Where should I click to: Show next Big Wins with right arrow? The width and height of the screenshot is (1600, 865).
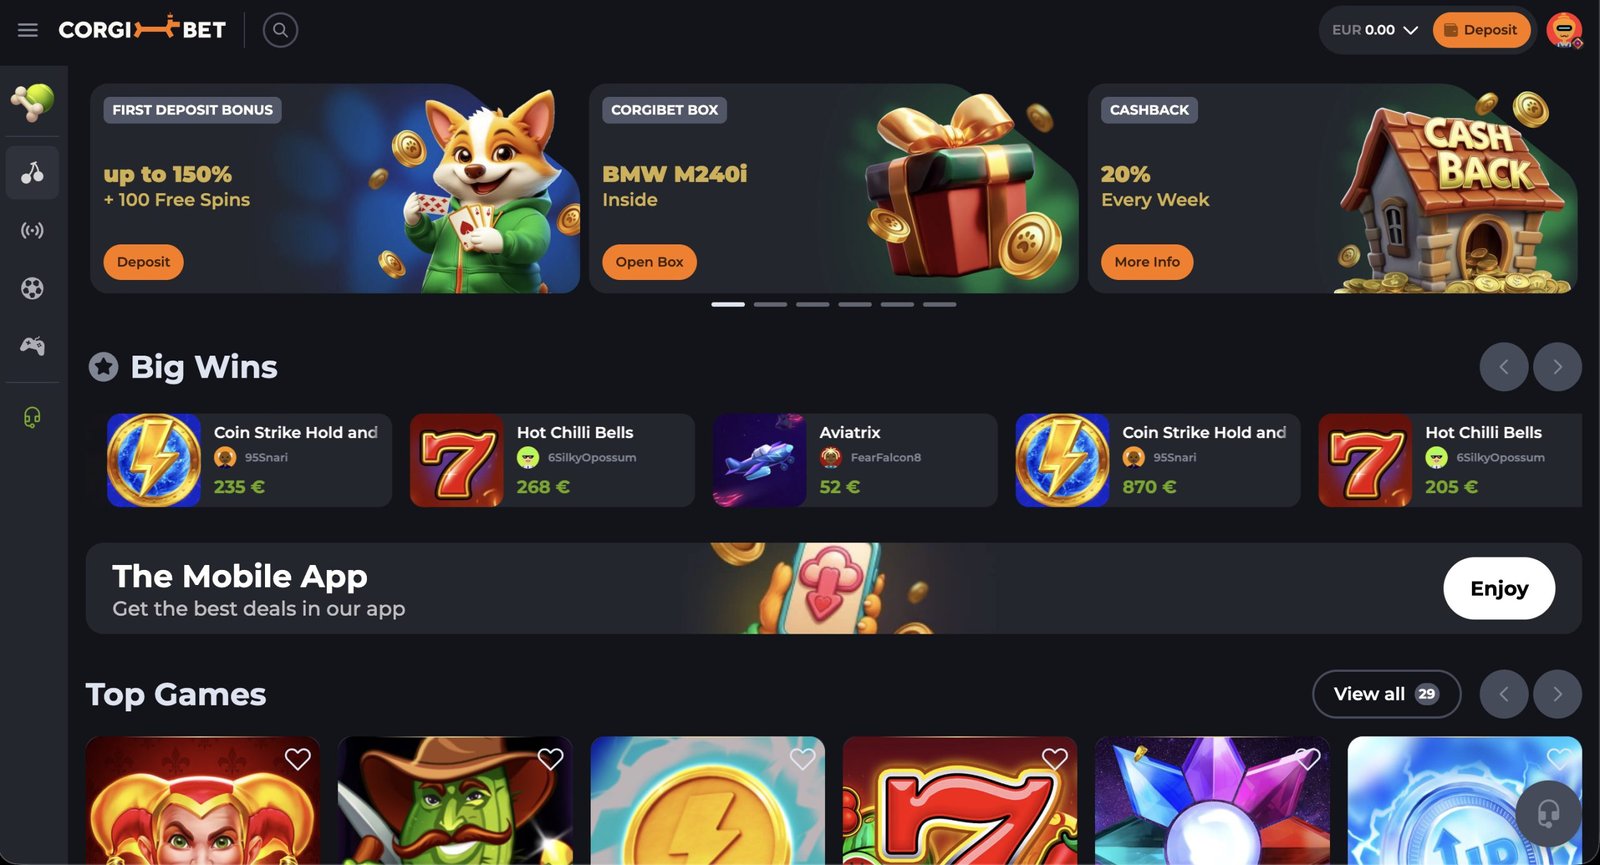tap(1557, 367)
